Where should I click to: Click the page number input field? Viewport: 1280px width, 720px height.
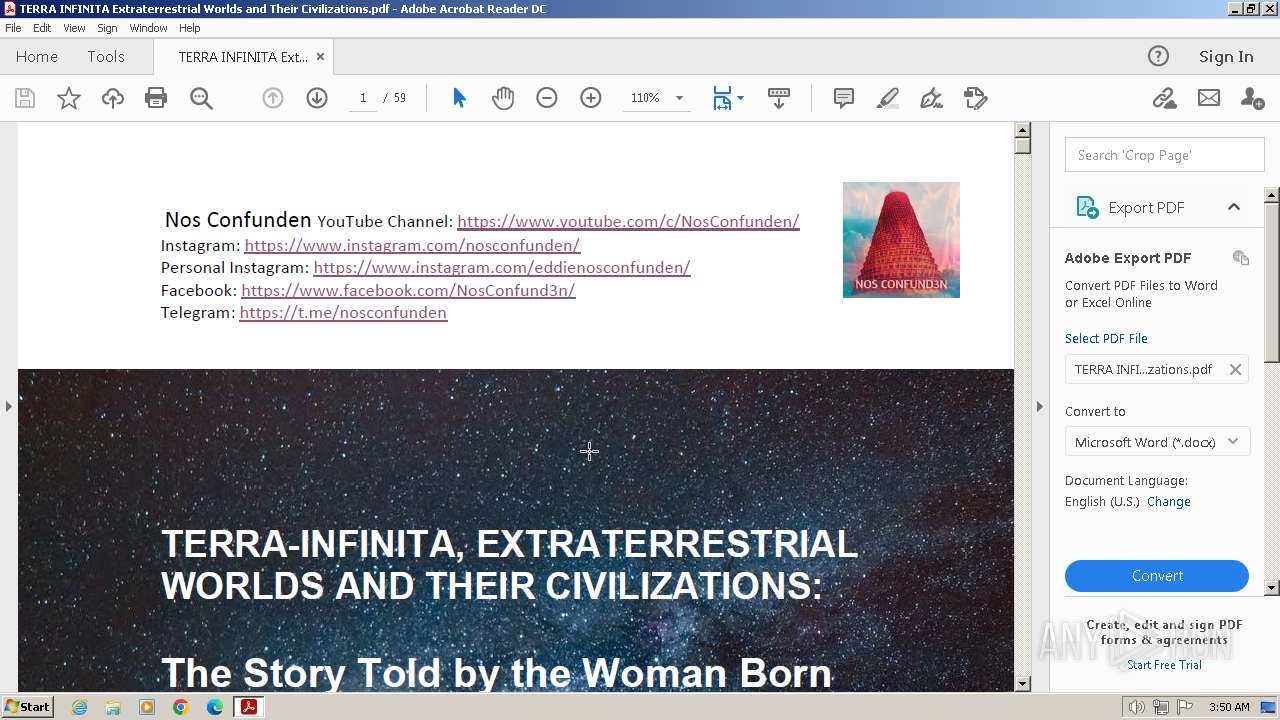pyautogui.click(x=362, y=98)
